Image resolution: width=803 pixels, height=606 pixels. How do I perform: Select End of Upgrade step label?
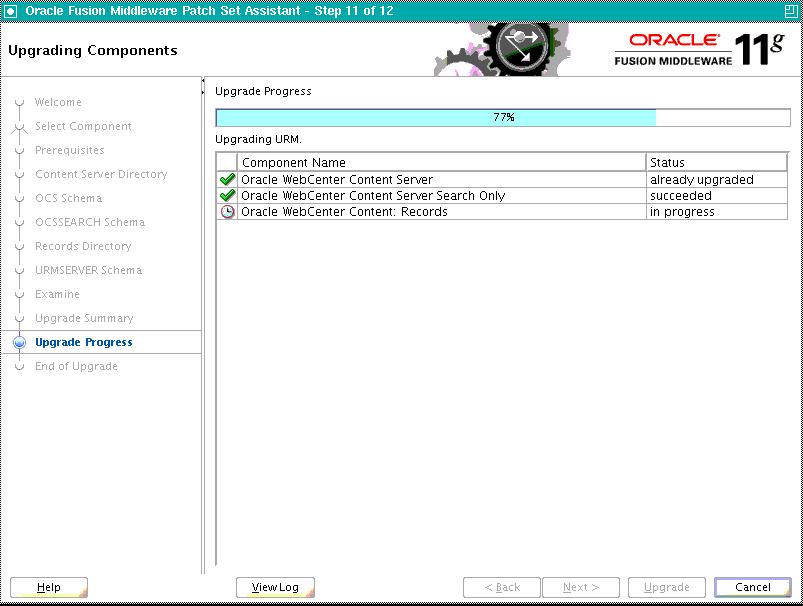click(76, 366)
